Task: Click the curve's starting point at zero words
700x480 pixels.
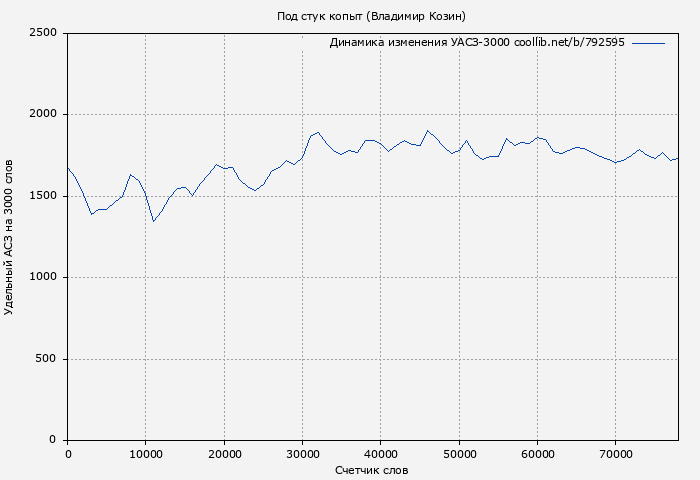Action: pos(68,168)
